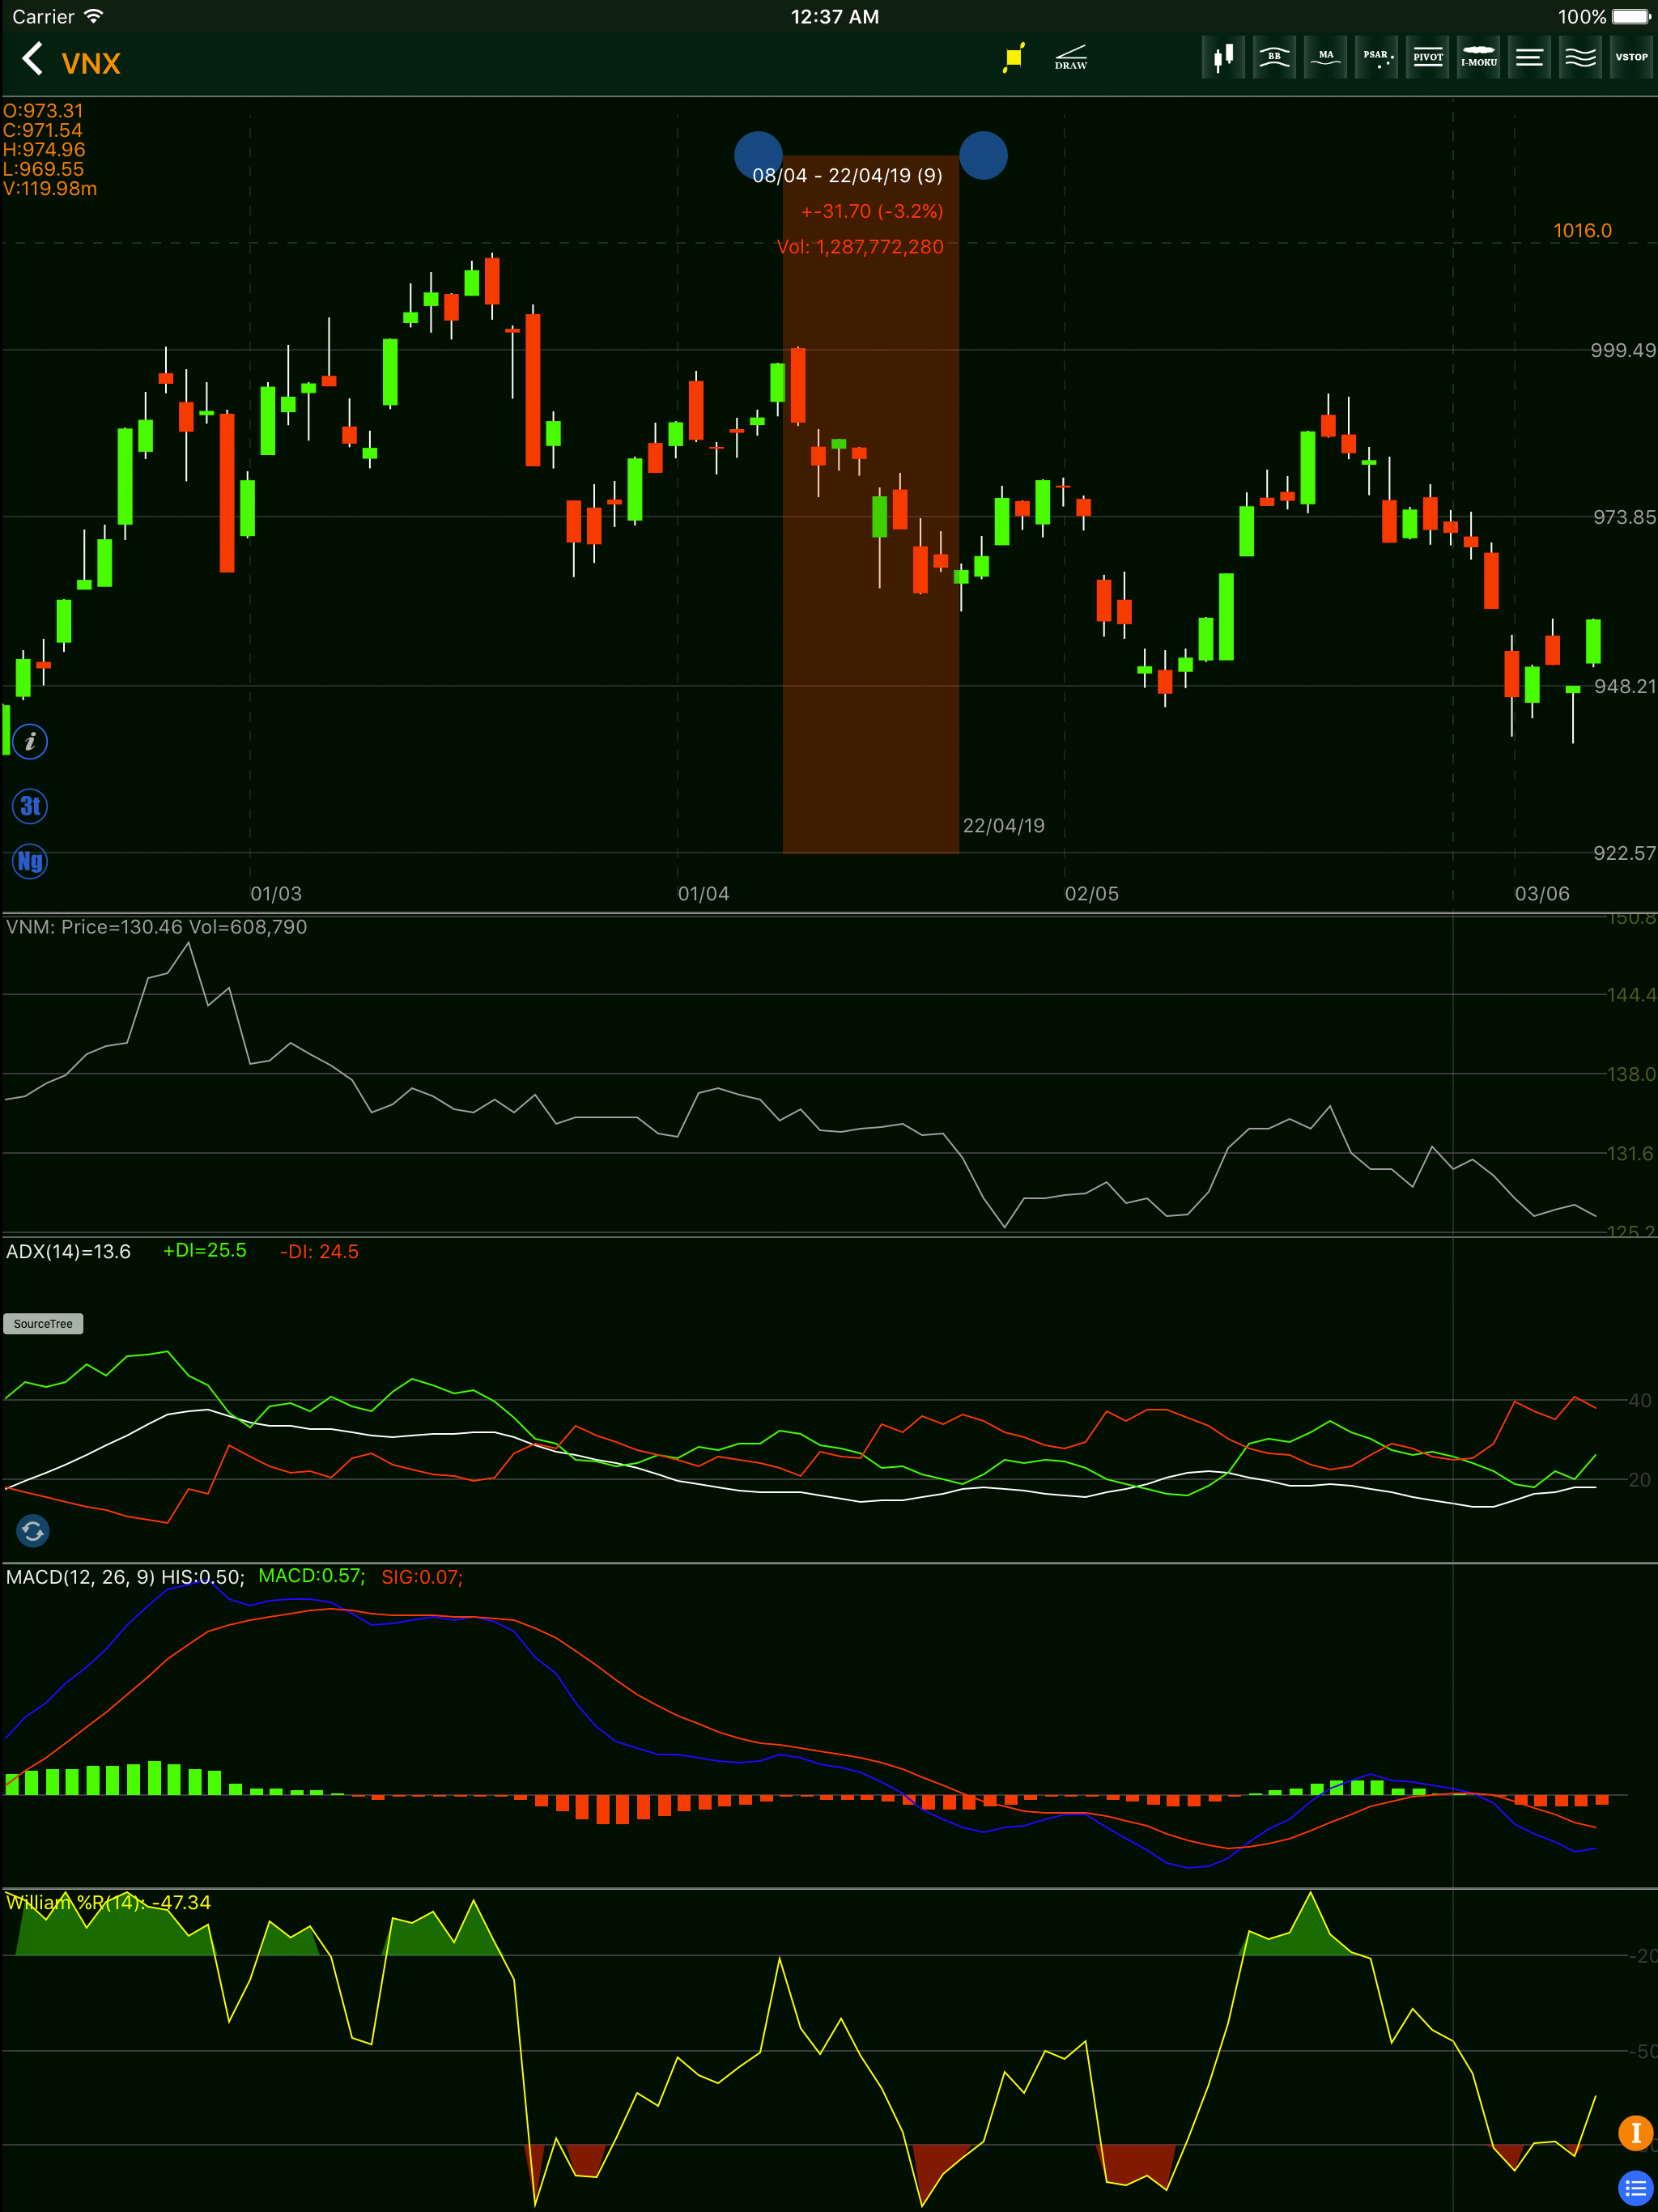The image size is (1658, 2212).
Task: Tap the 12:37 AM clock
Action: pyautogui.click(x=835, y=16)
